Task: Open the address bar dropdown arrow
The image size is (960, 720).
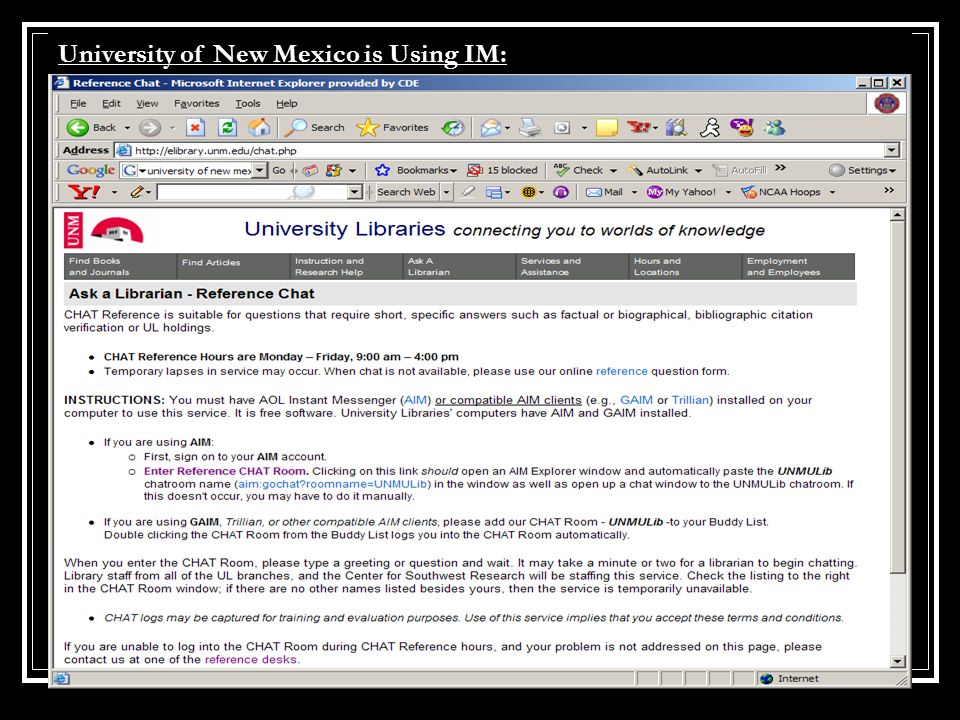Action: 891,150
